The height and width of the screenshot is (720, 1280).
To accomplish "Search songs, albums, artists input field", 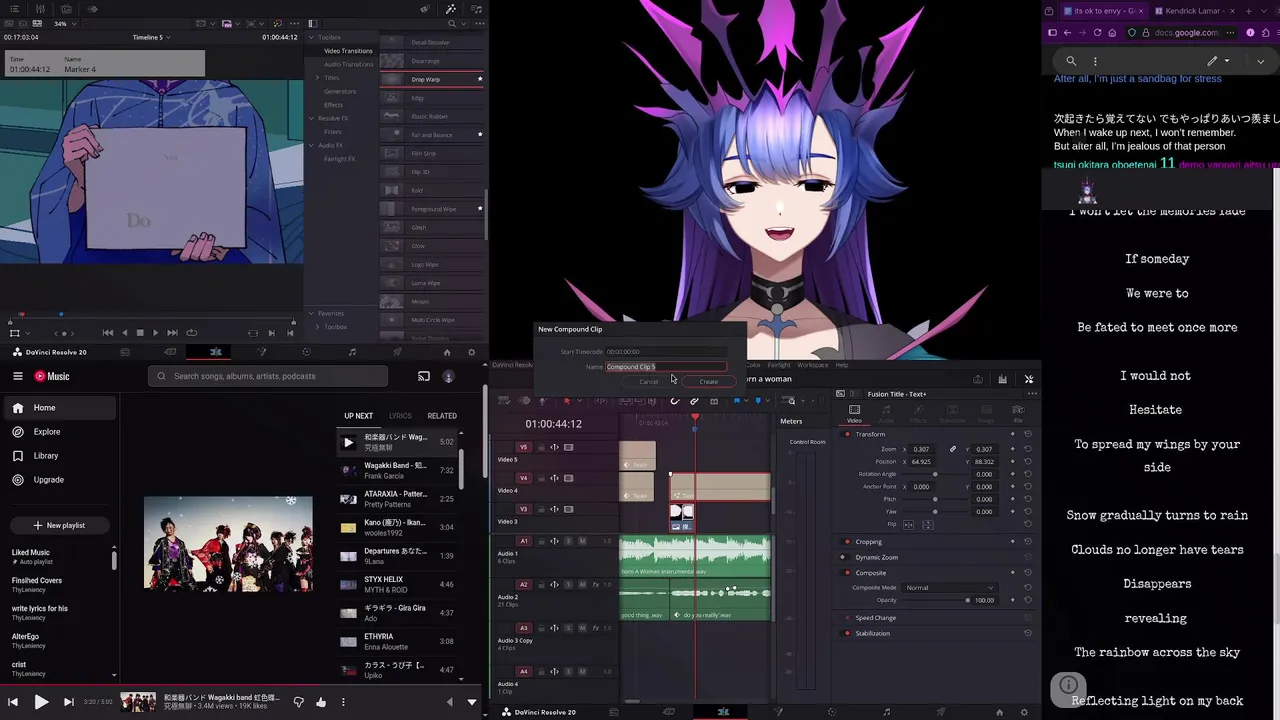I will [x=268, y=376].
